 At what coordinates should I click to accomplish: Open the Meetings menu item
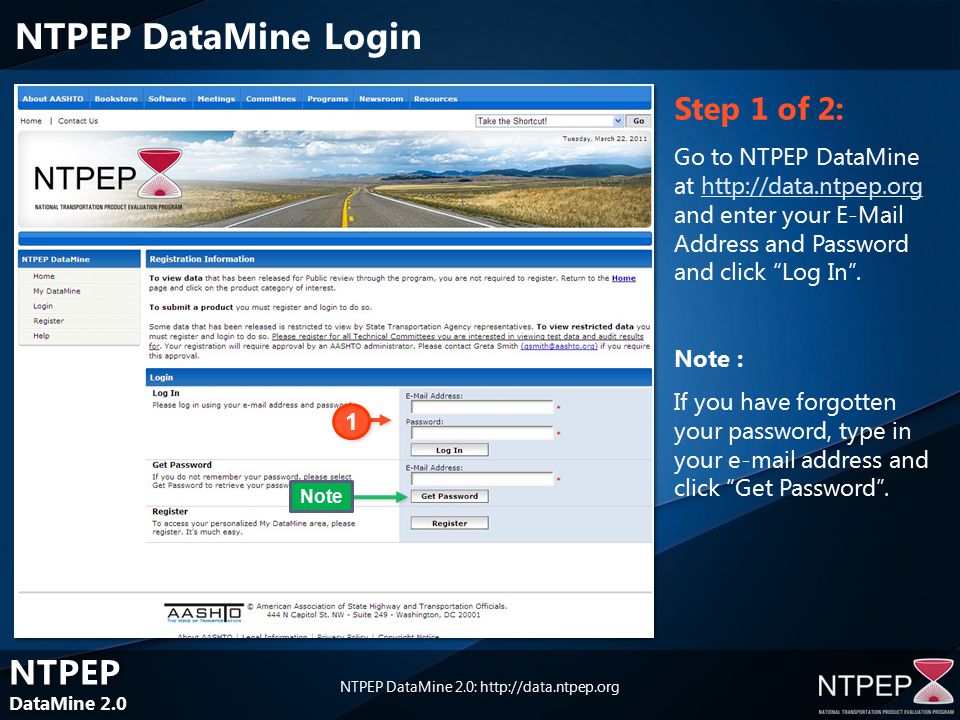216,99
